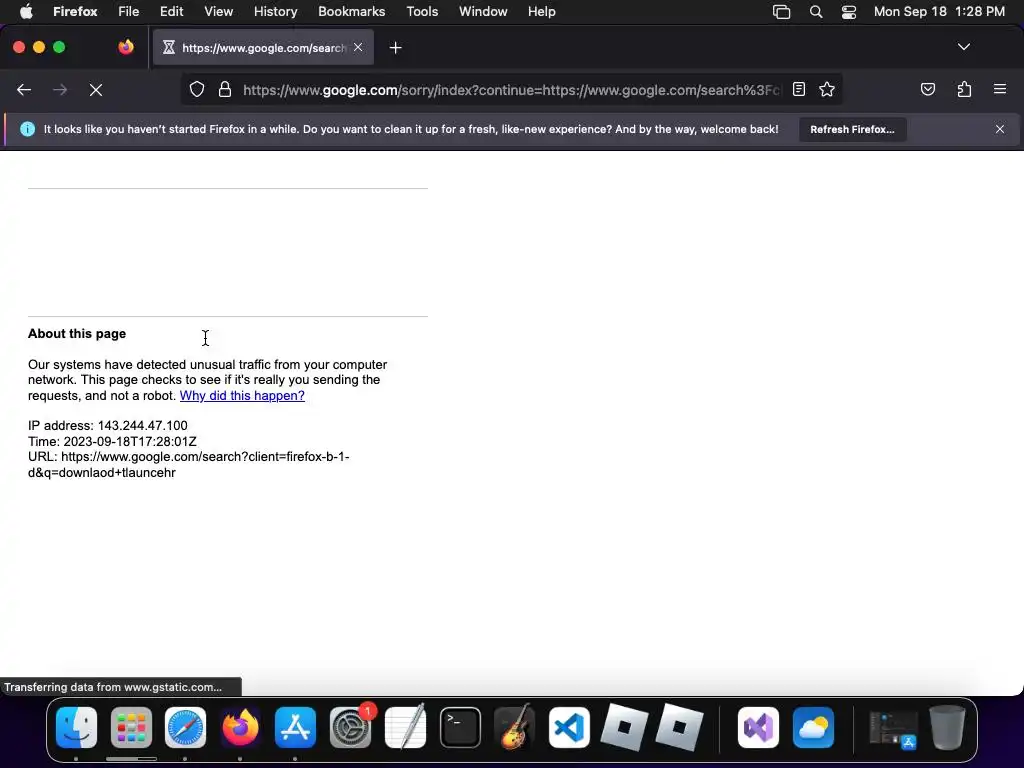The width and height of the screenshot is (1024, 768).
Task: Minimize window with yellow button
Action: [39, 47]
